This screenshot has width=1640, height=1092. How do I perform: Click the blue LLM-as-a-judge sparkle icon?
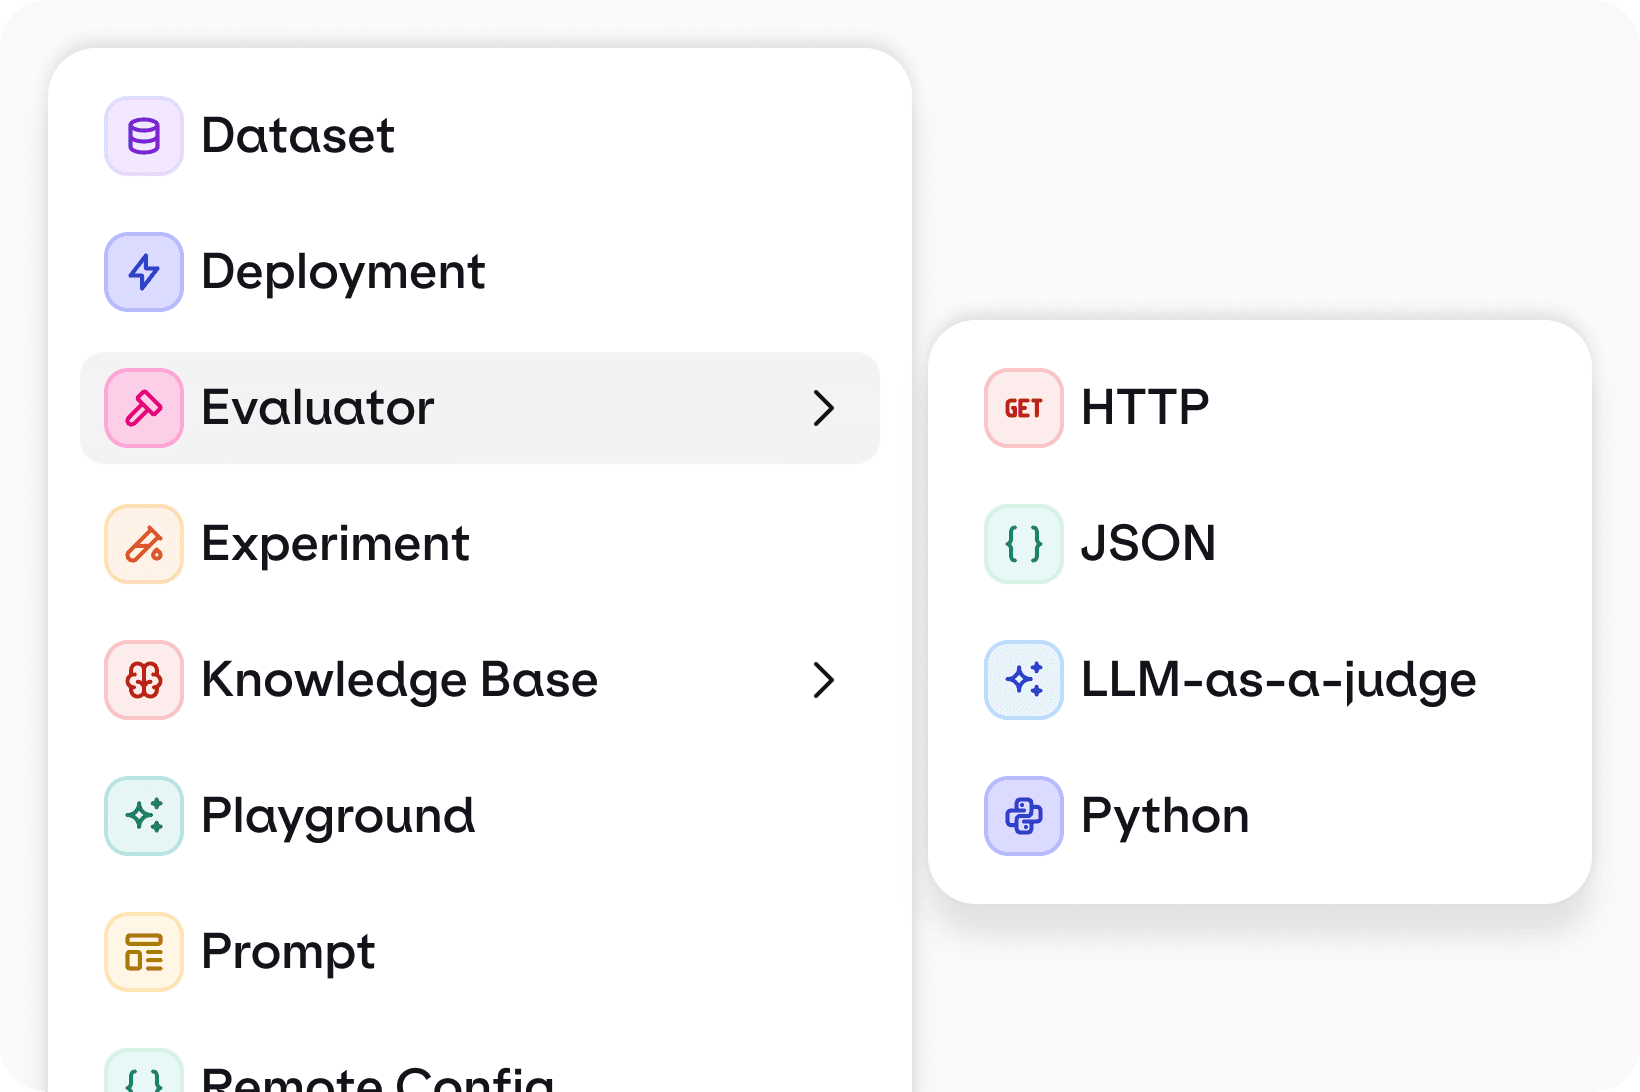click(x=1024, y=680)
